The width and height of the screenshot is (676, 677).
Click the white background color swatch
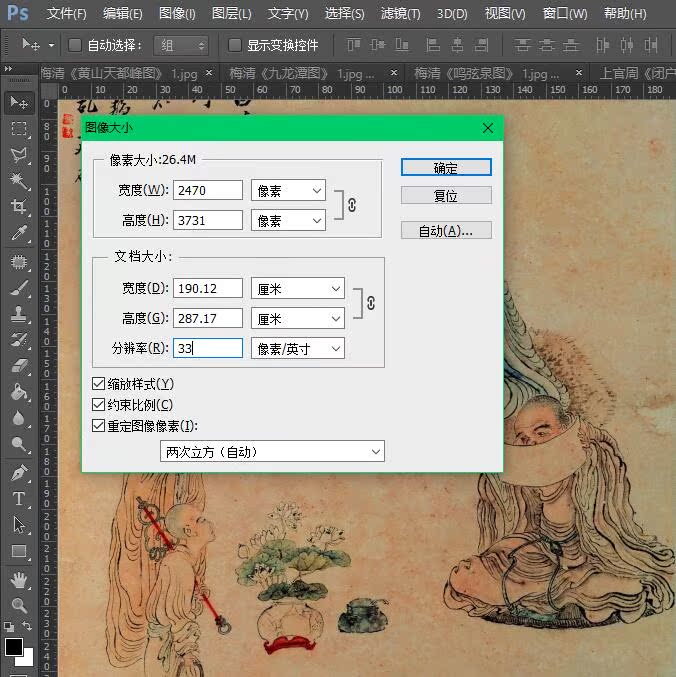pyautogui.click(x=28, y=659)
